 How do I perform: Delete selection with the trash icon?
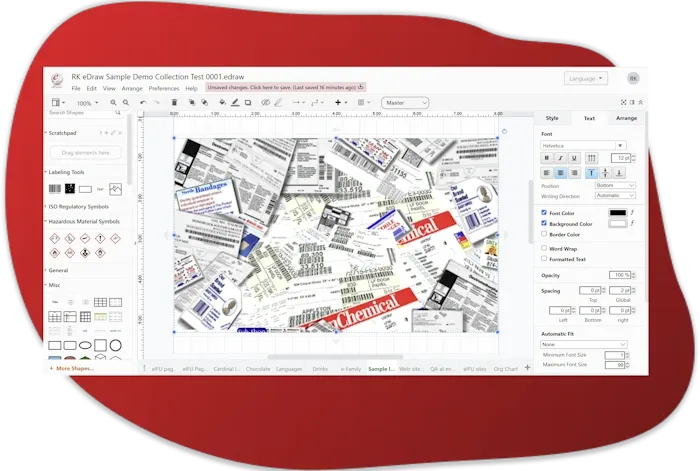coord(175,103)
